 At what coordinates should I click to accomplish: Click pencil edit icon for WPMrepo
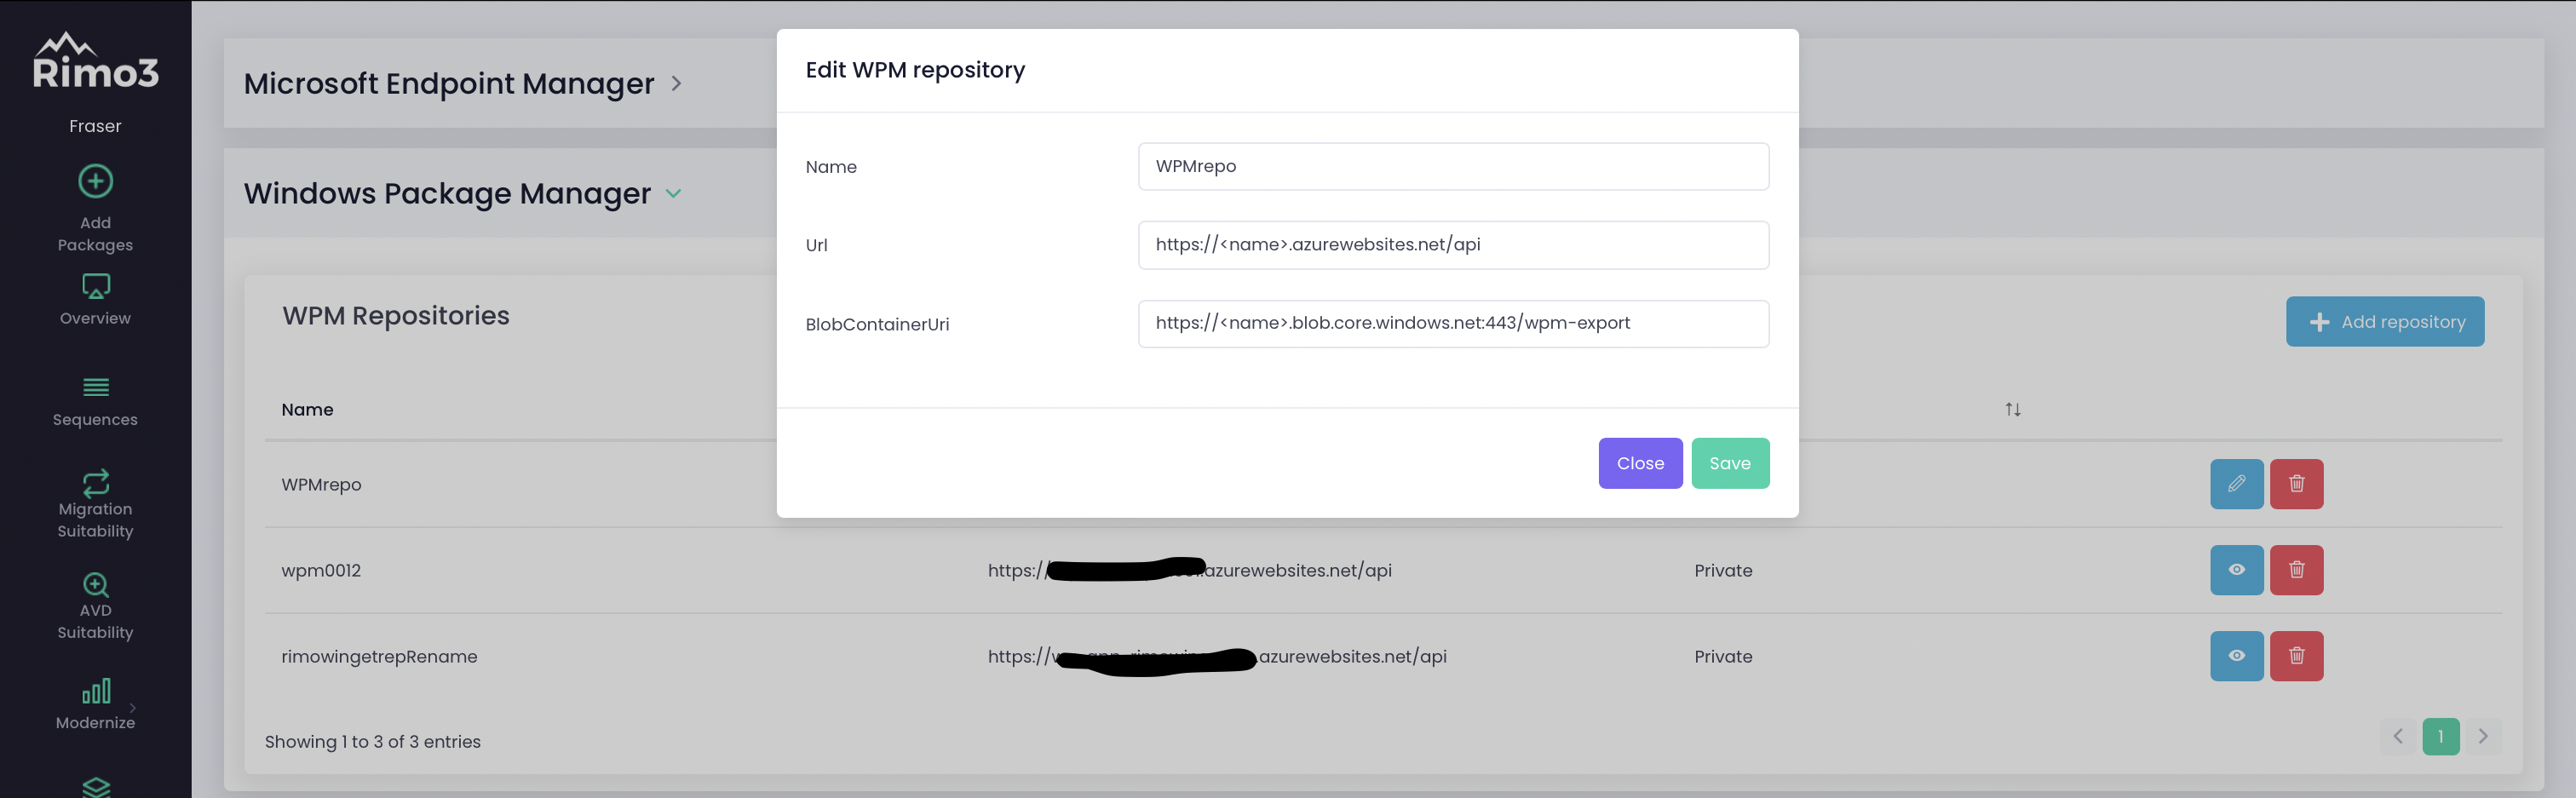click(2236, 484)
